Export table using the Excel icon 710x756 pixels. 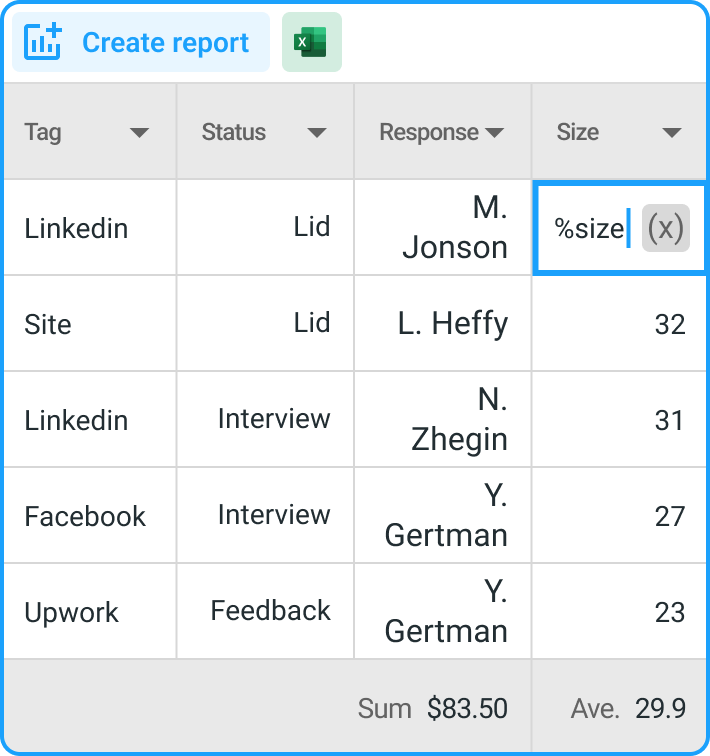pos(311,42)
